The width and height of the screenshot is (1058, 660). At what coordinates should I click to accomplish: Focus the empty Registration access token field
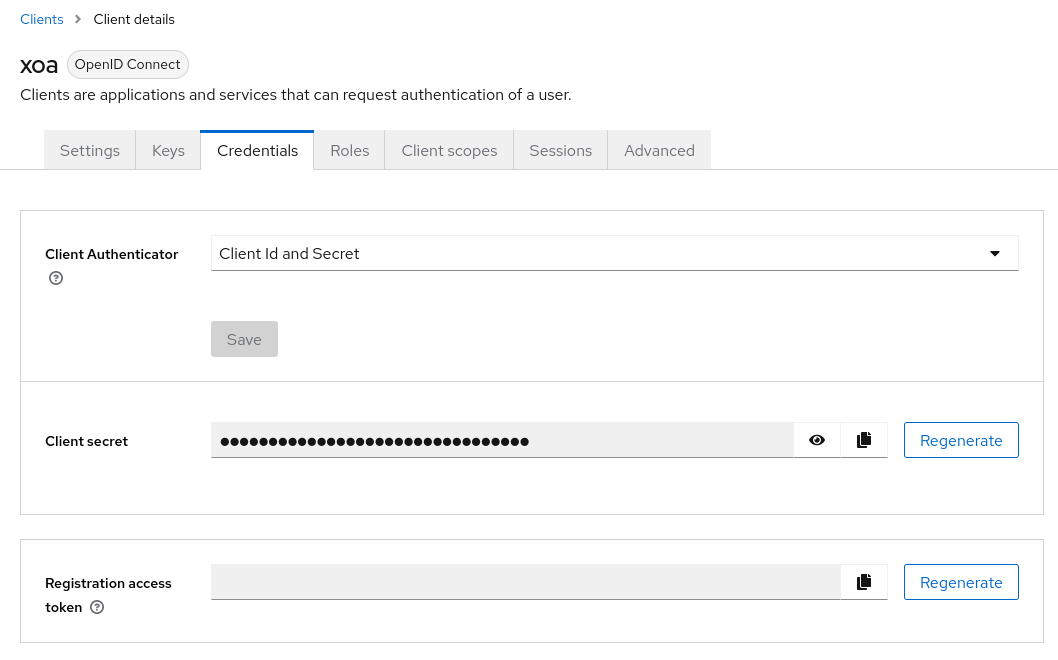(x=526, y=582)
